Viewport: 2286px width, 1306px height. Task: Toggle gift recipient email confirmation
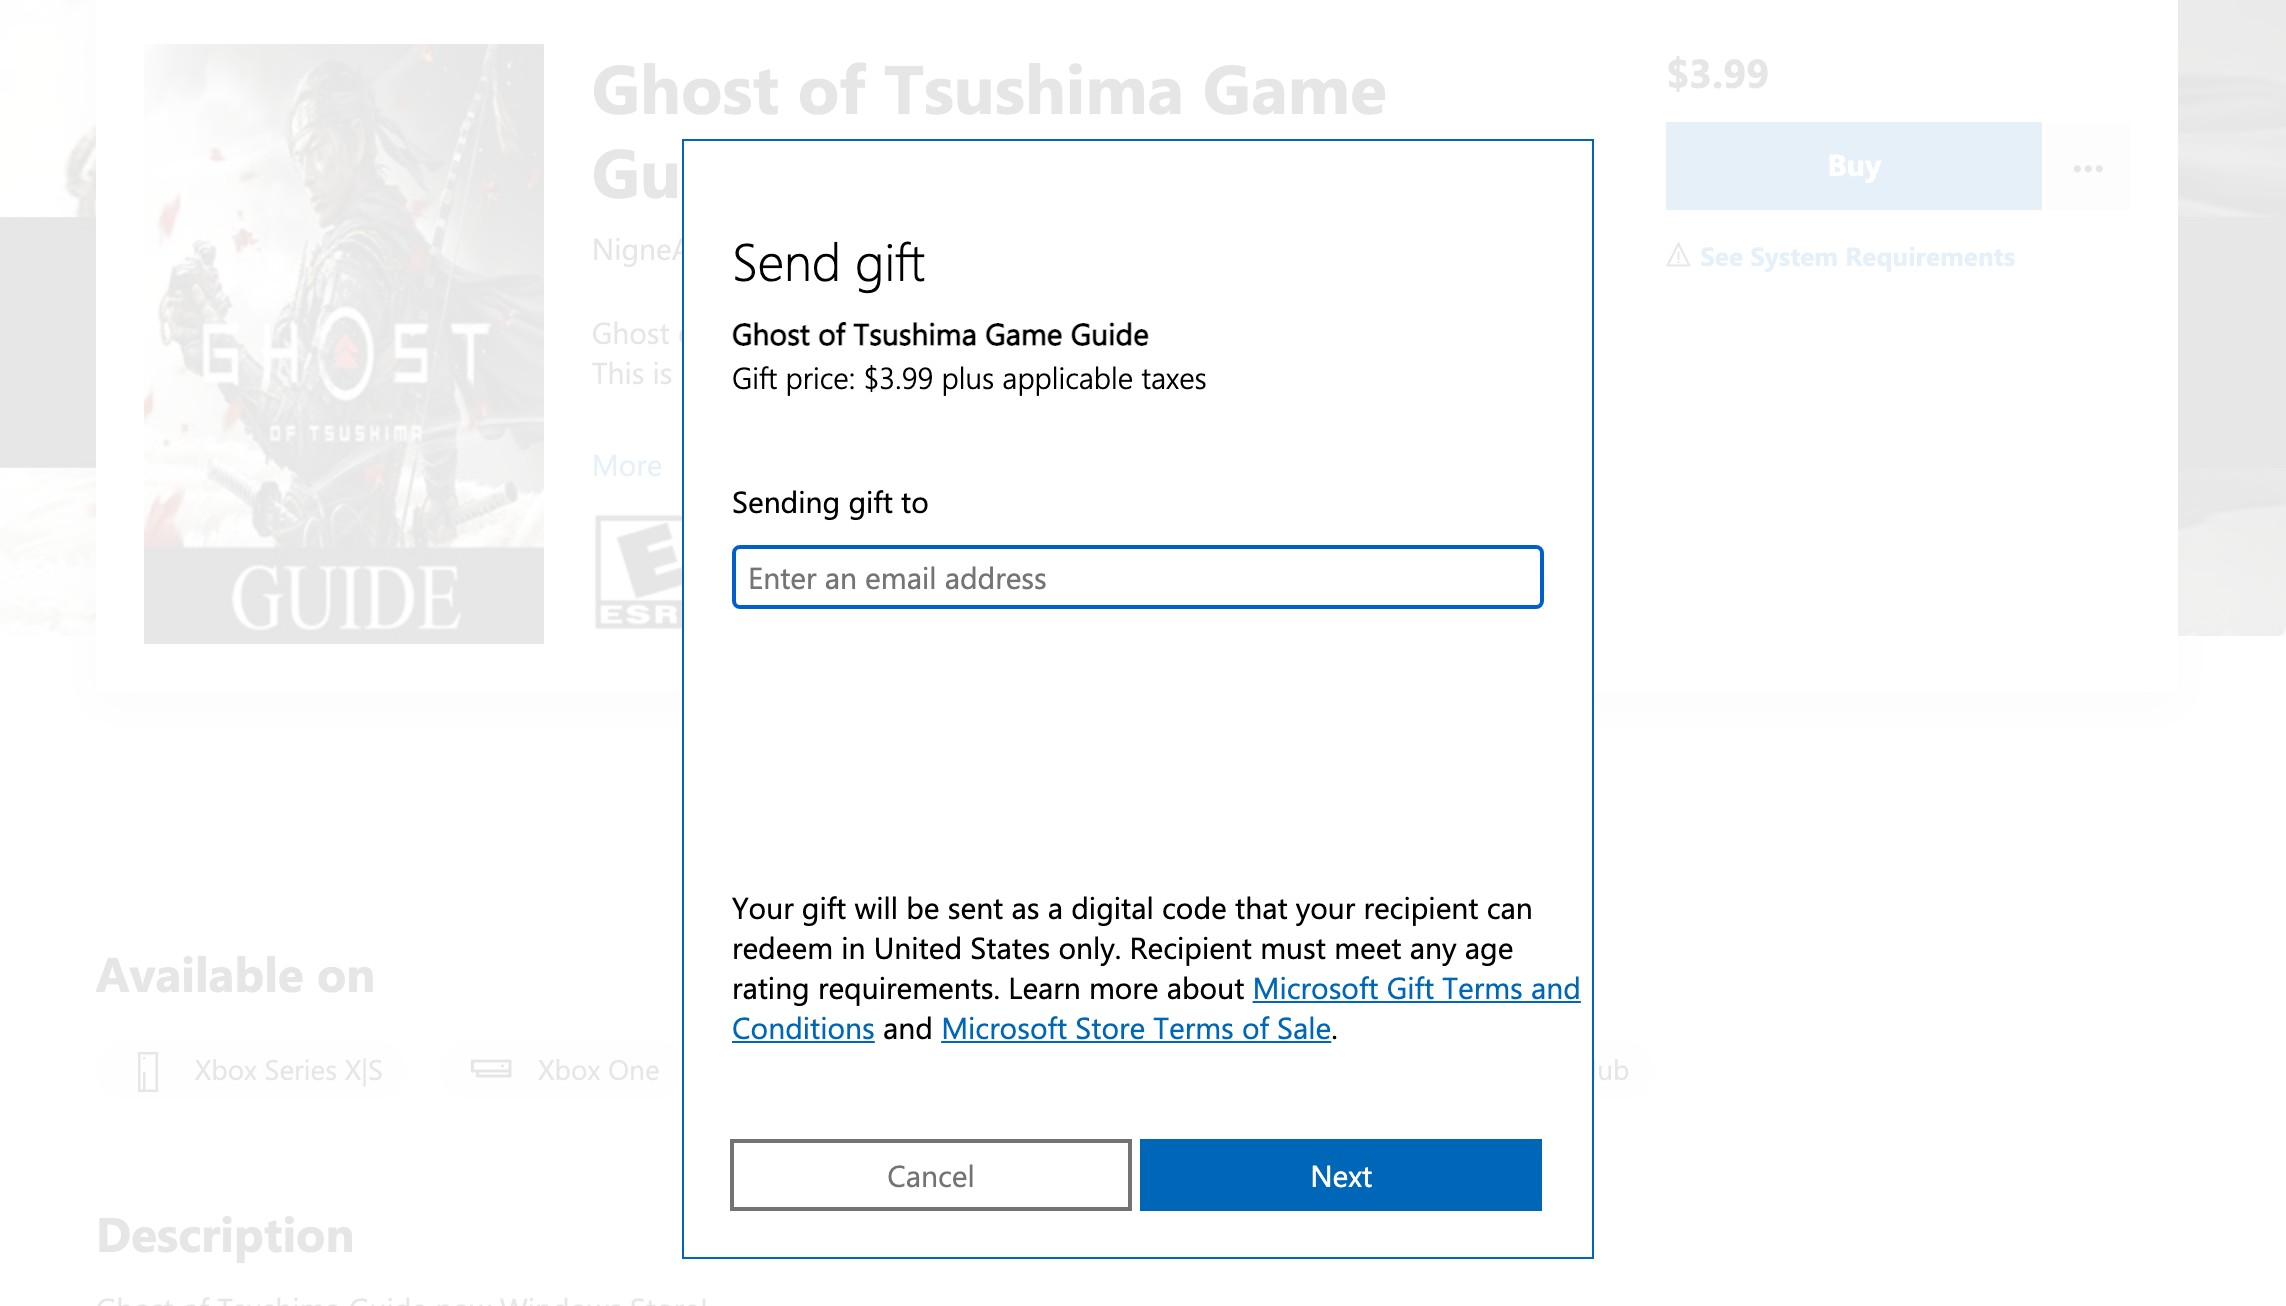(1137, 576)
